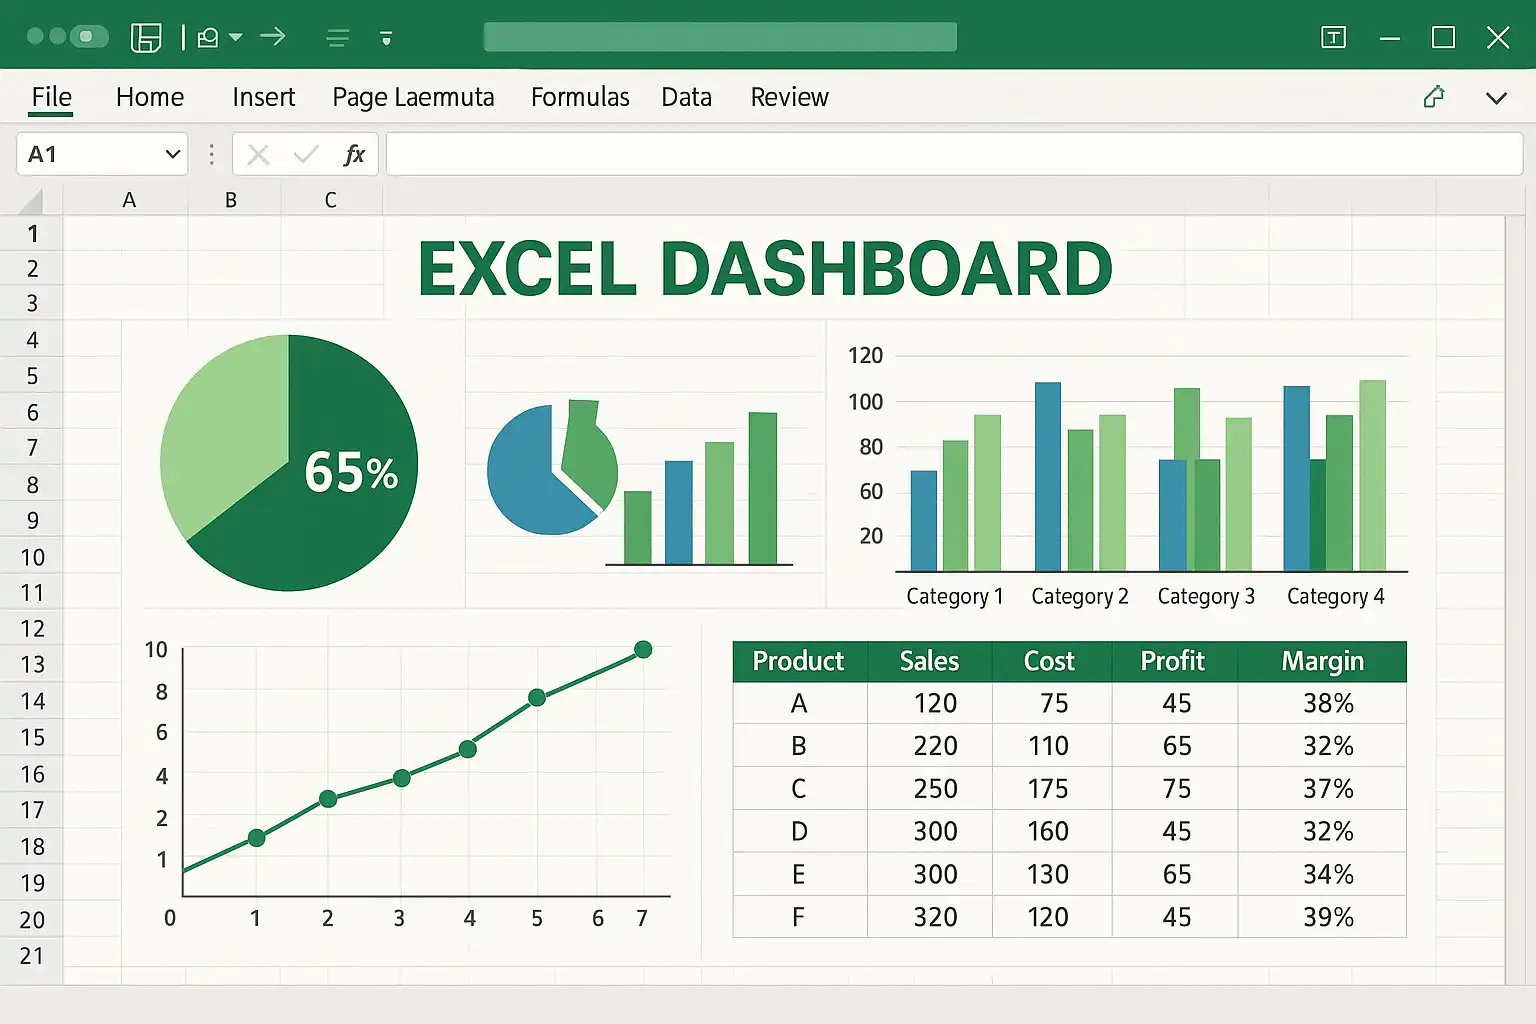The width and height of the screenshot is (1536, 1024).
Task: Open the Data tab
Action: (687, 97)
